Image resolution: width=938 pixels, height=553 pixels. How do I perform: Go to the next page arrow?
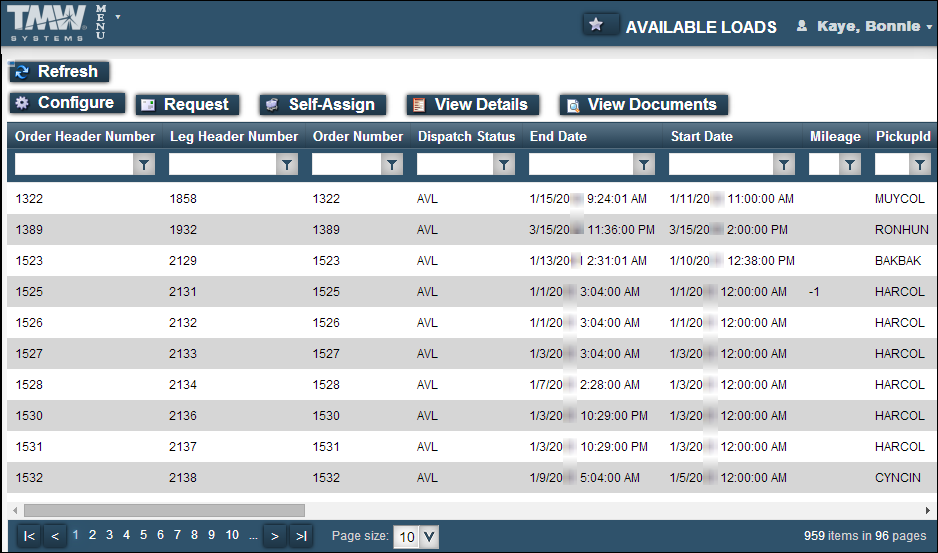click(x=275, y=536)
